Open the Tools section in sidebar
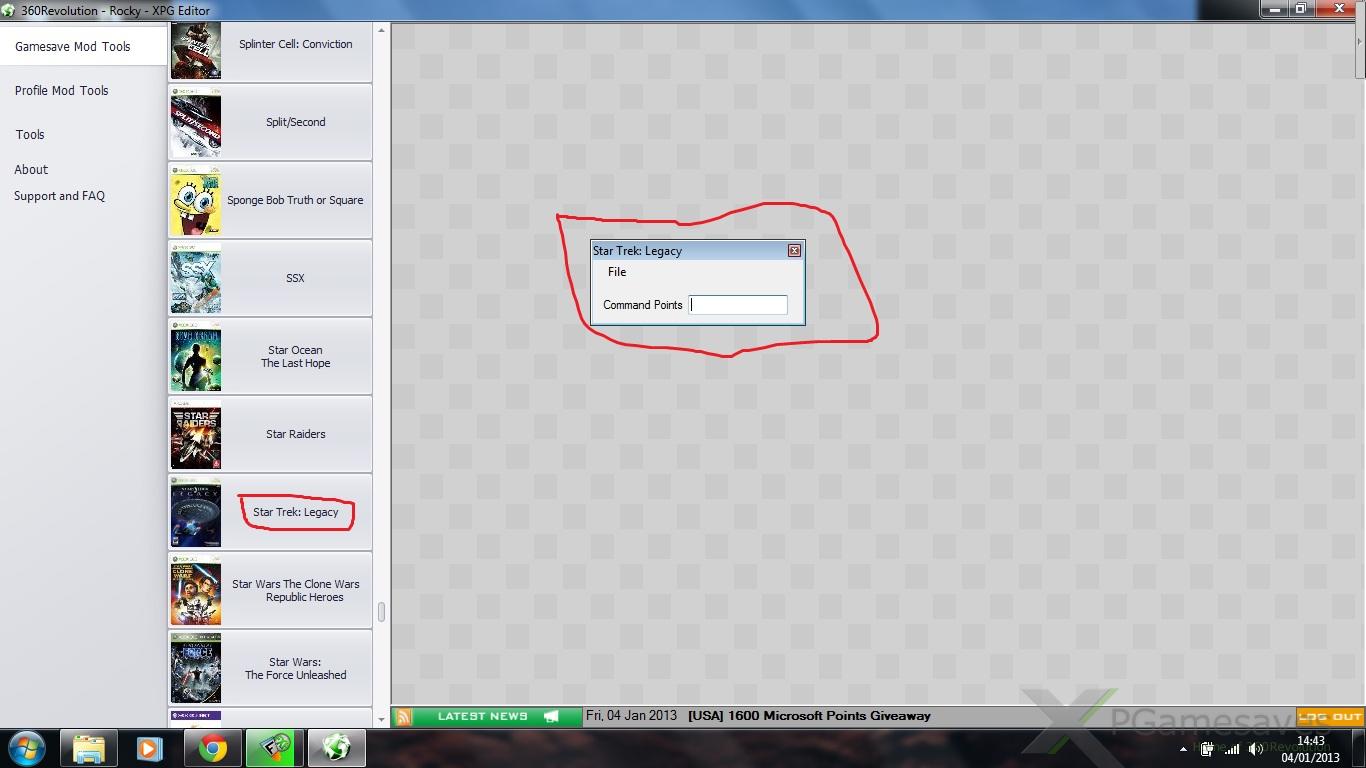 [30, 134]
